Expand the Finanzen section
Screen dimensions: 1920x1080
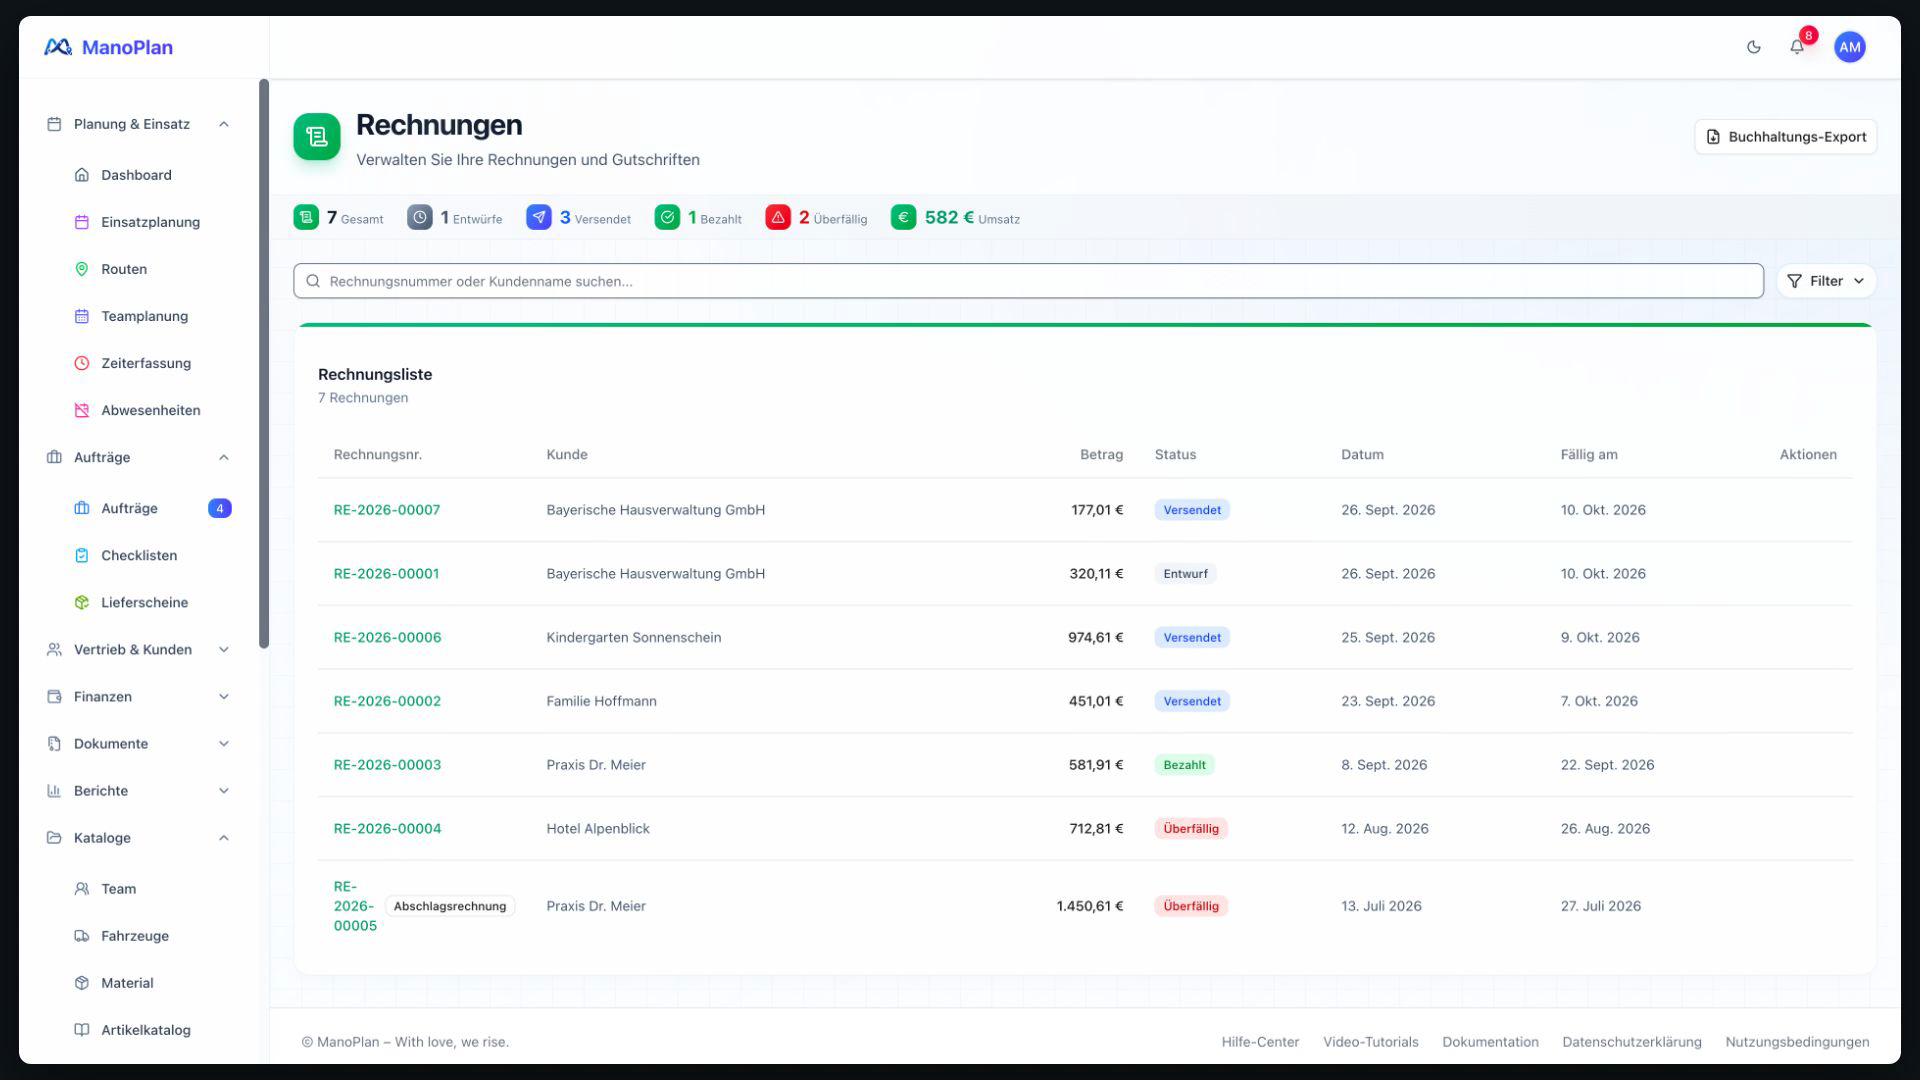tap(139, 696)
